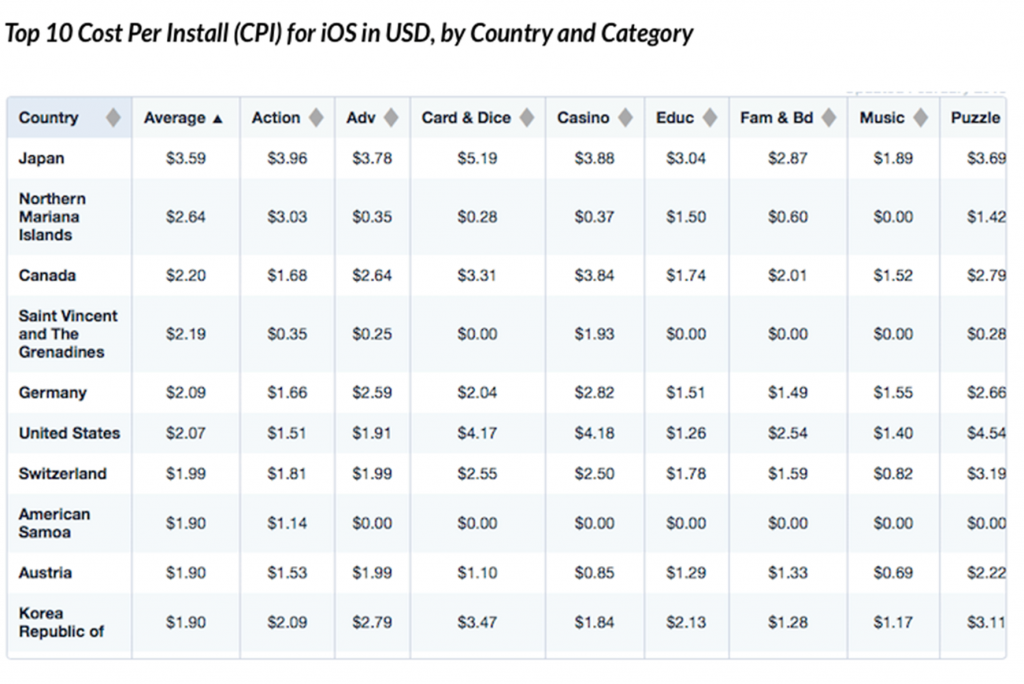Sort the Casino column via its diamond icon
The width and height of the screenshot is (1024, 684).
coord(626,118)
